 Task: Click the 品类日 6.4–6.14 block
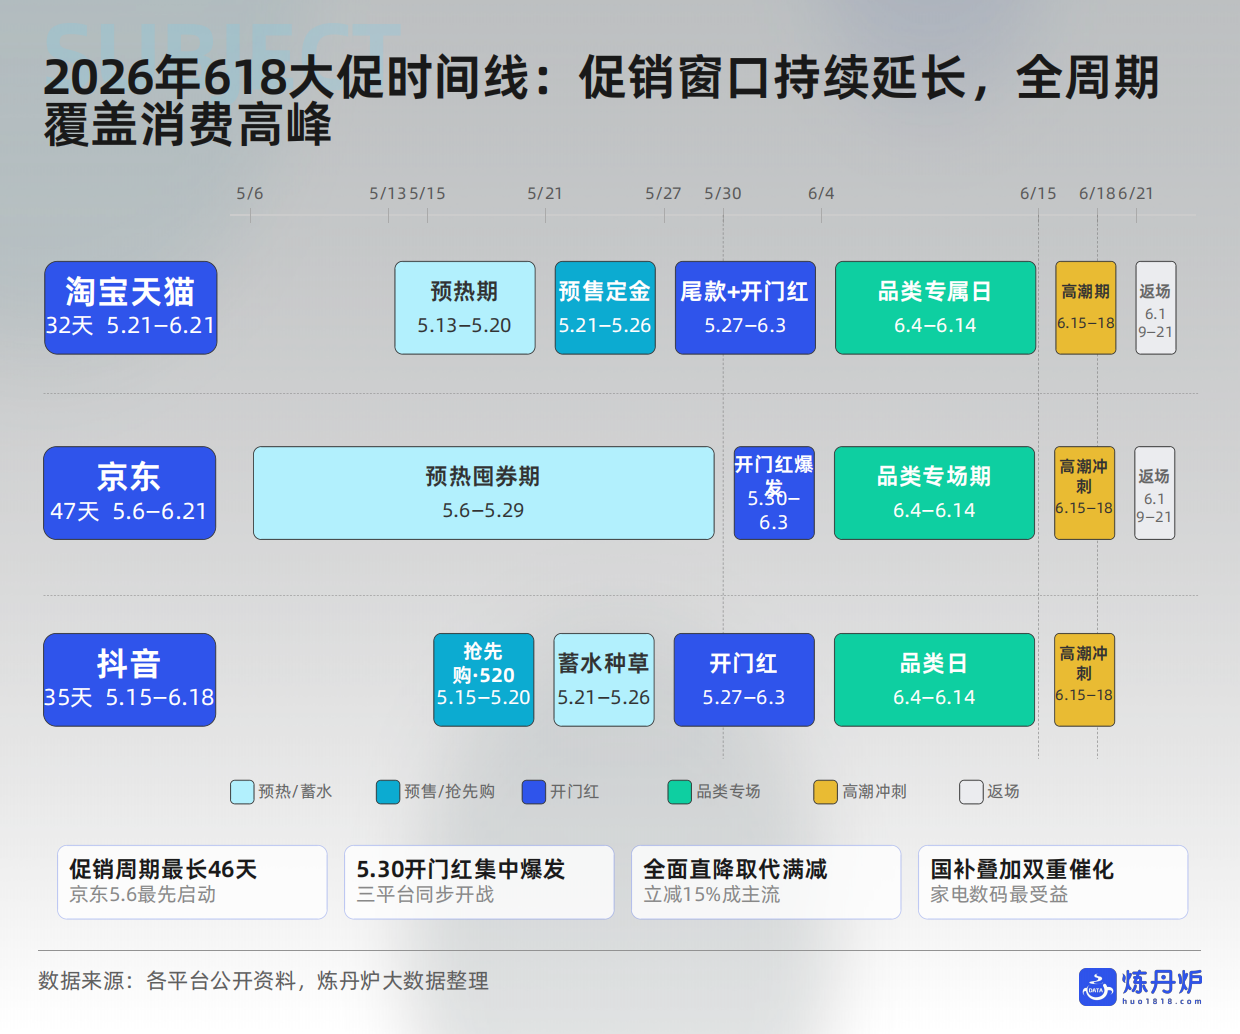click(x=934, y=680)
